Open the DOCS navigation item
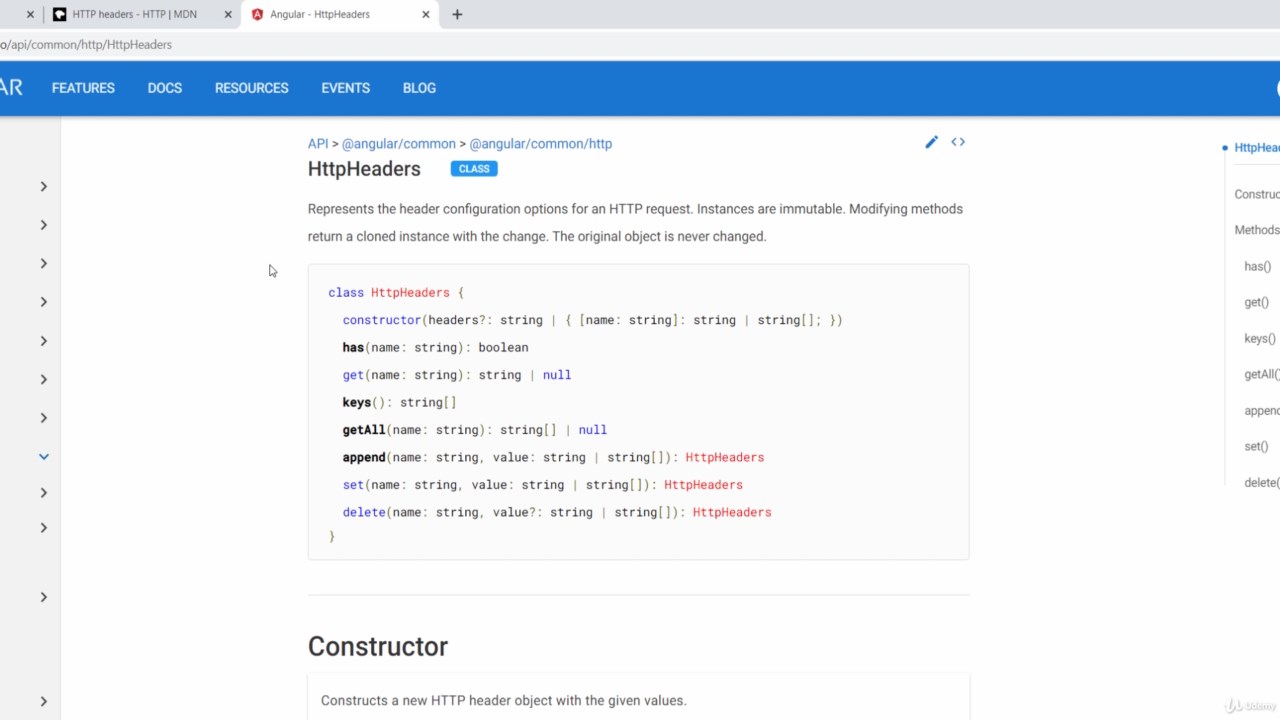 [x=165, y=88]
